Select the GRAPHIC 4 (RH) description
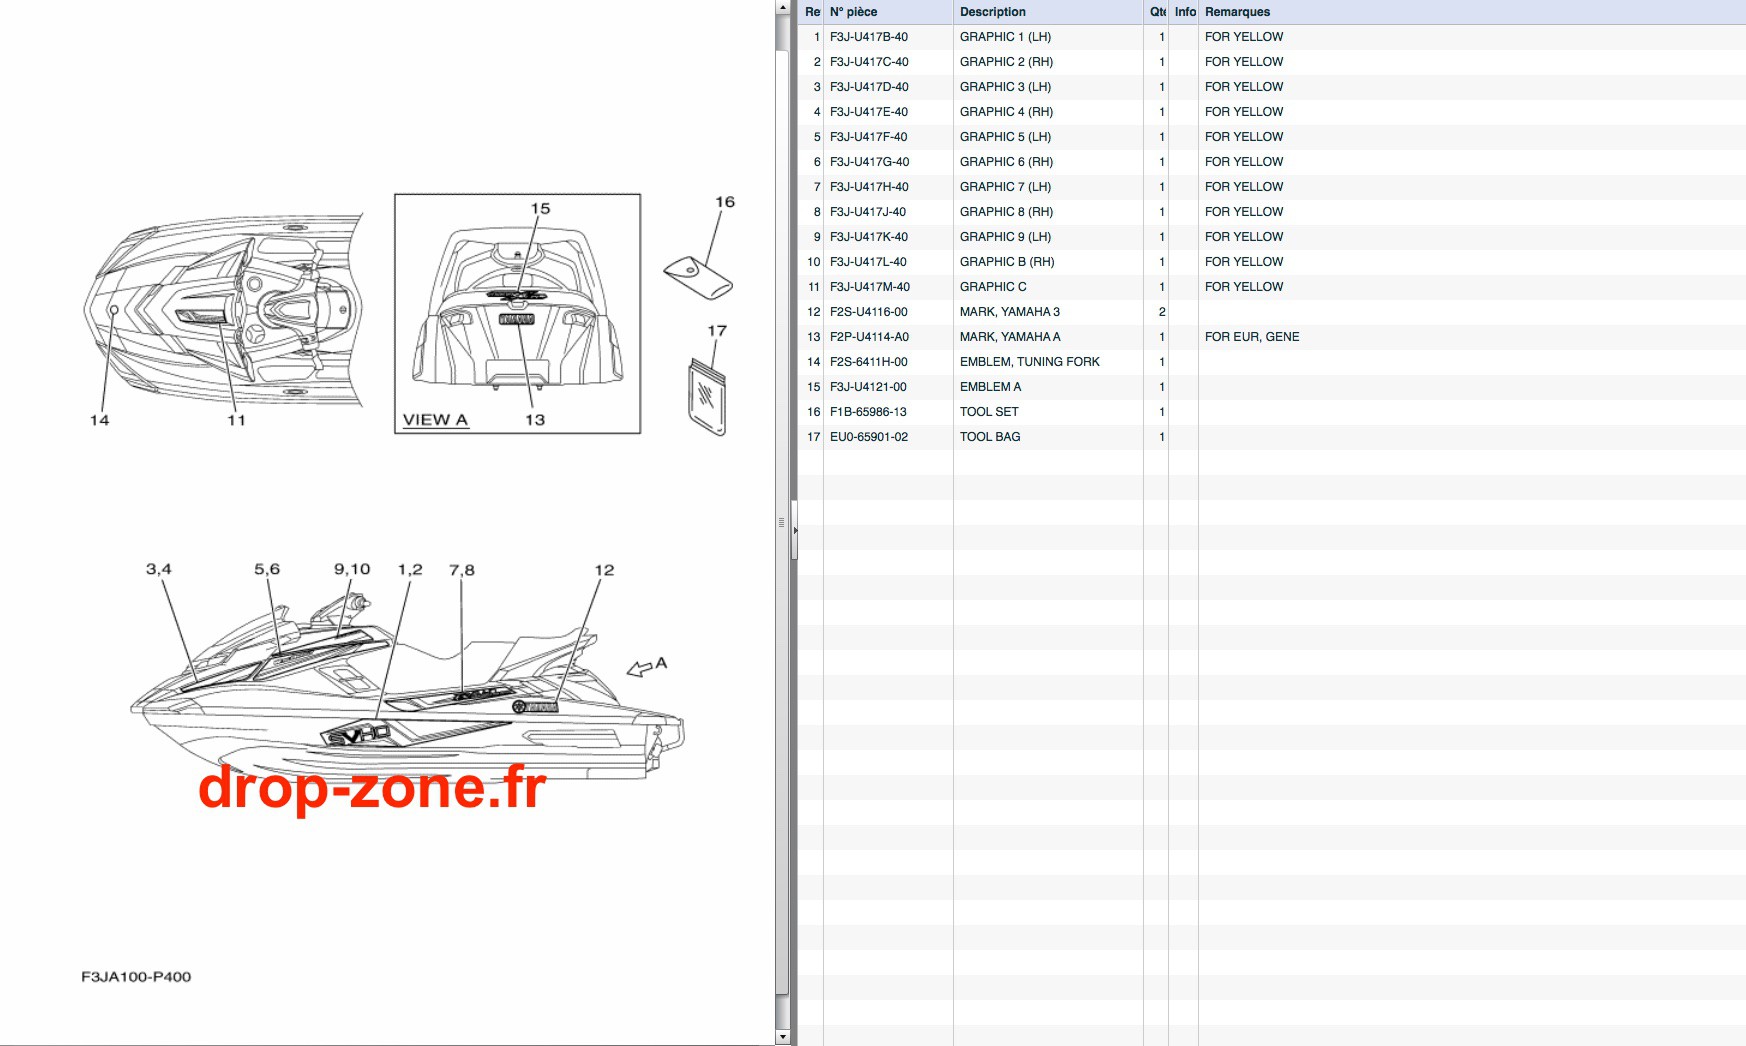1746x1046 pixels. (1006, 112)
